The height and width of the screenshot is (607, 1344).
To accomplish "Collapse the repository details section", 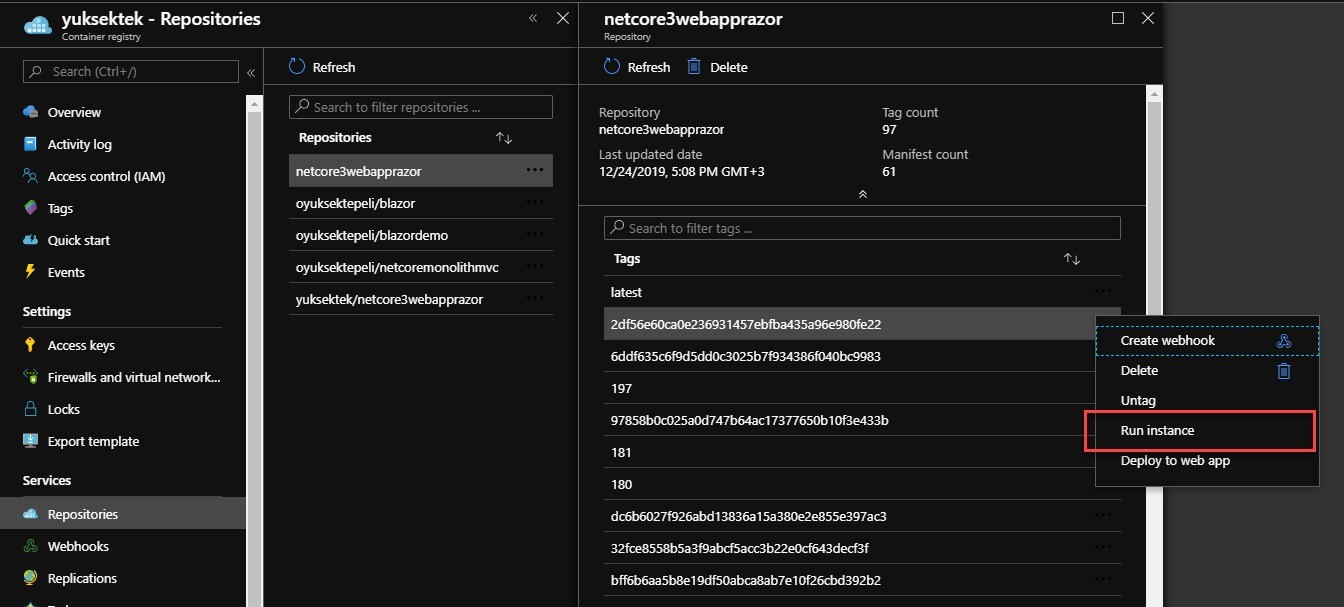I will coord(862,194).
